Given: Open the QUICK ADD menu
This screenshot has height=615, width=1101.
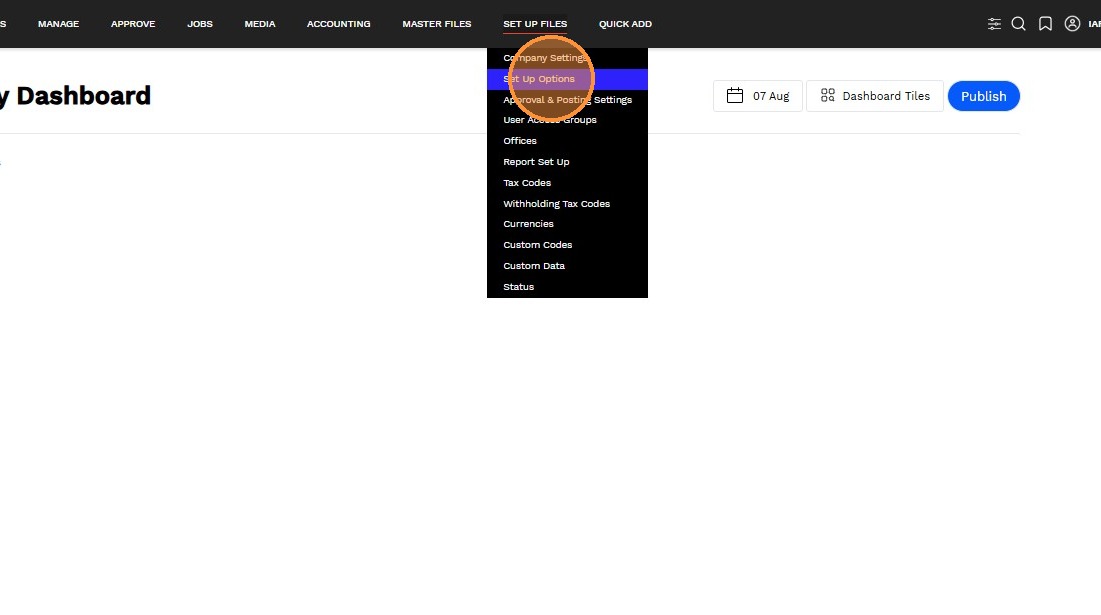Looking at the screenshot, I should click(x=625, y=24).
